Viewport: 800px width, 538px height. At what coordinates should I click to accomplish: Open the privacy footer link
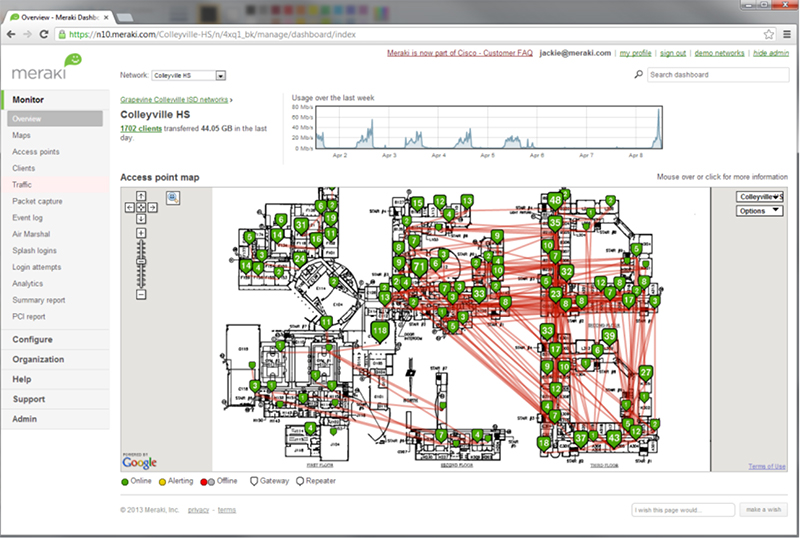pos(198,510)
